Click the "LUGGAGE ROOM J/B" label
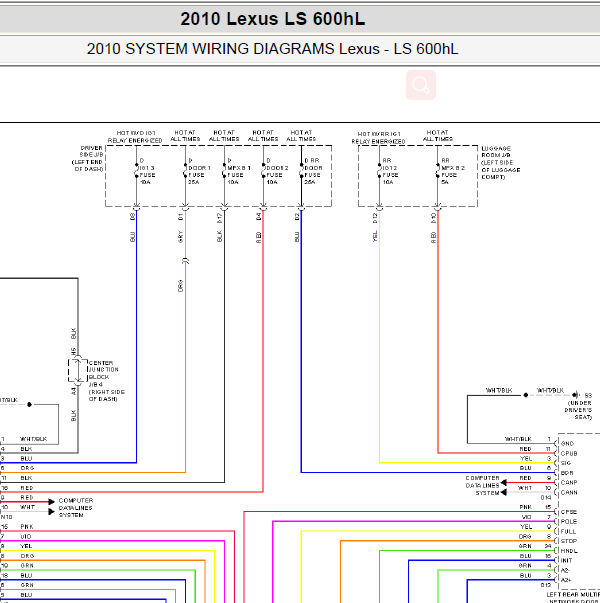The width and height of the screenshot is (600, 603). [501, 163]
